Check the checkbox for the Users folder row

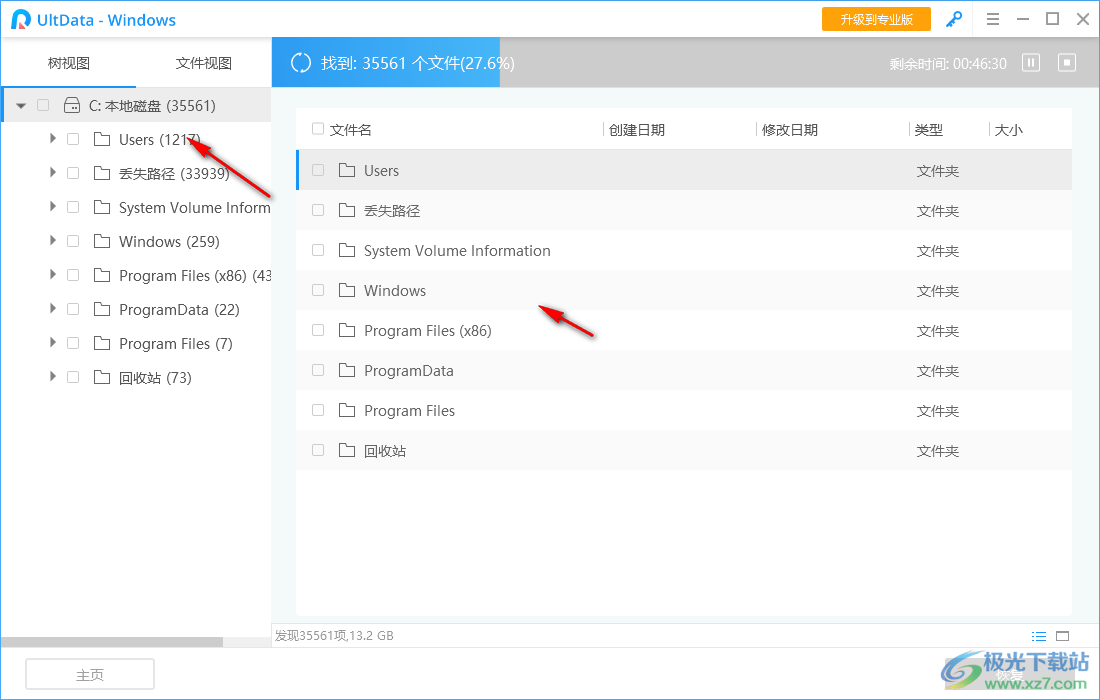(x=317, y=170)
